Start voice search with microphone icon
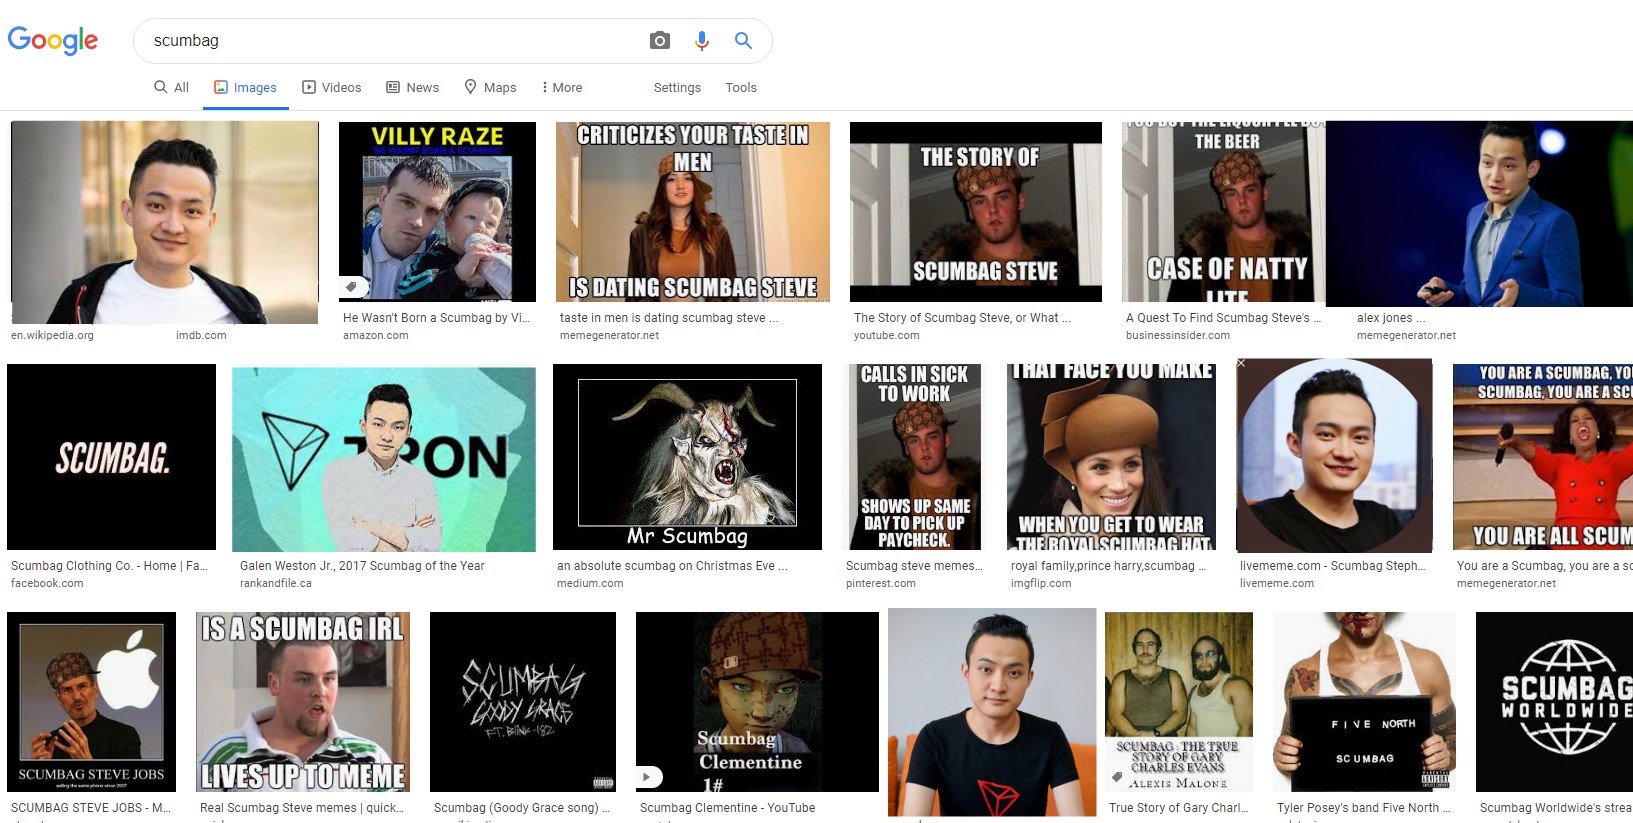1633x823 pixels. pyautogui.click(x=702, y=40)
